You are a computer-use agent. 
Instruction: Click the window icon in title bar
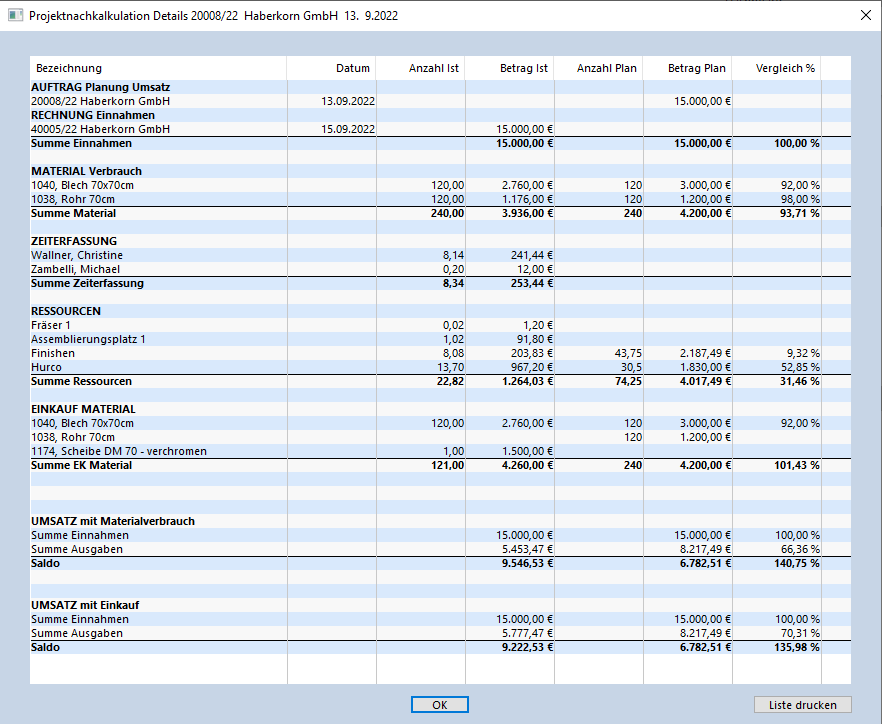15,15
